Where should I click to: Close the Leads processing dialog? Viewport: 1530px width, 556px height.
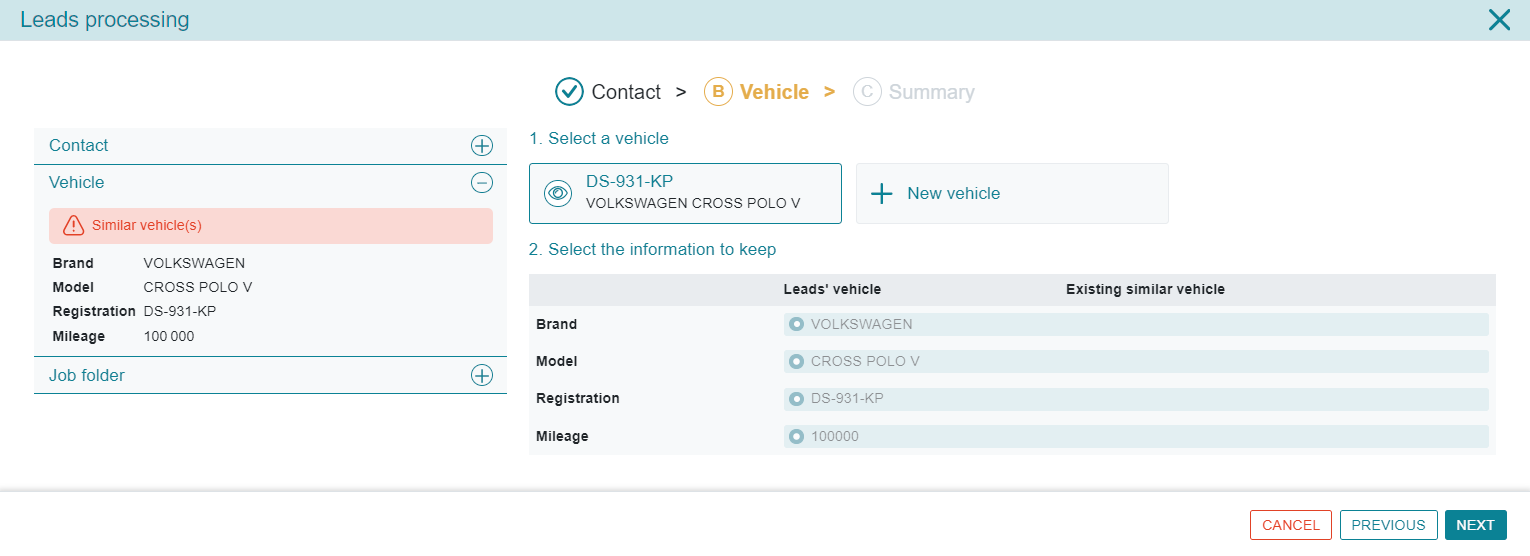point(1499,20)
